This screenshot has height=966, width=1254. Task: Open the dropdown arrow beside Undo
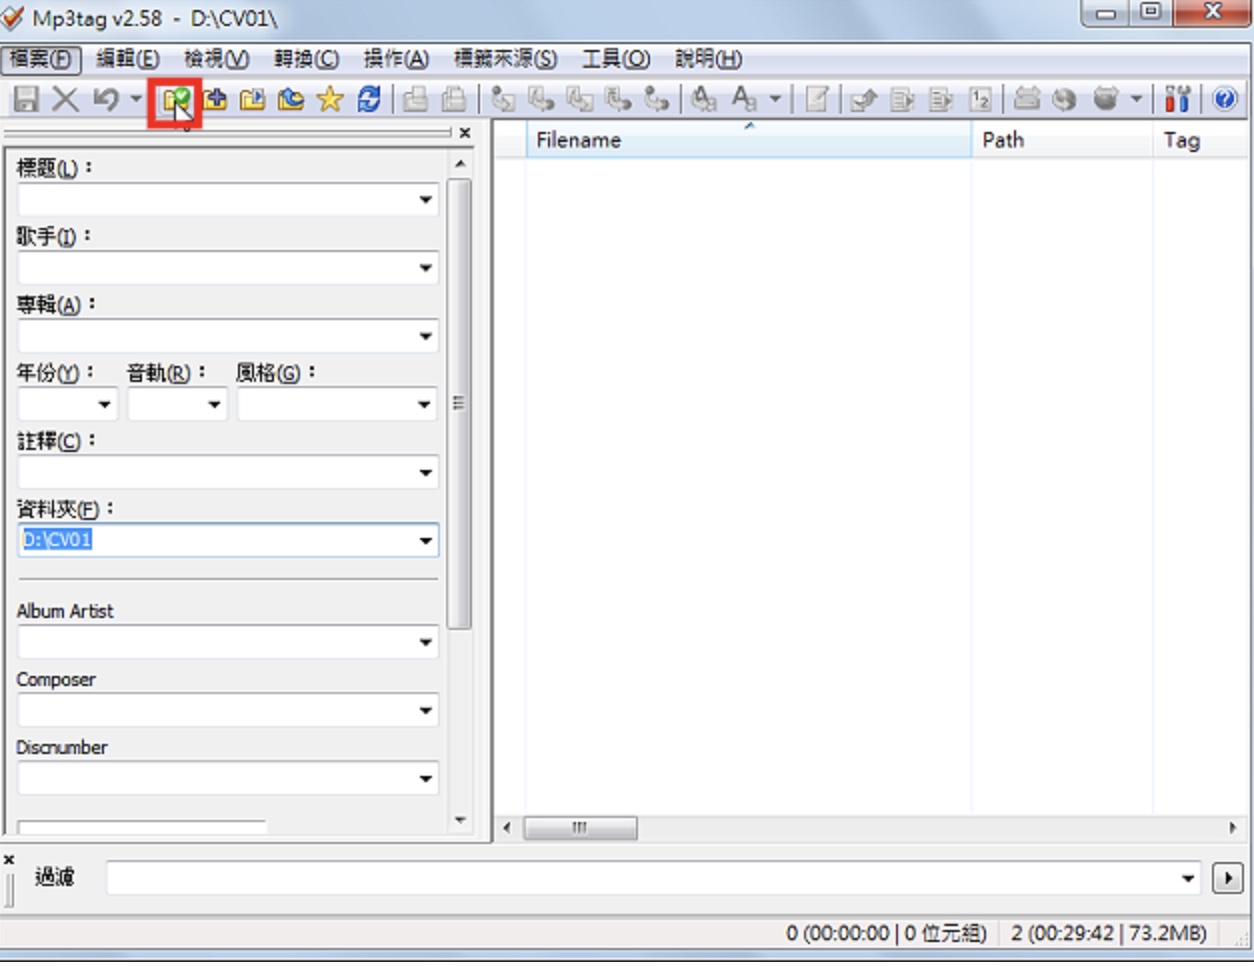(136, 99)
